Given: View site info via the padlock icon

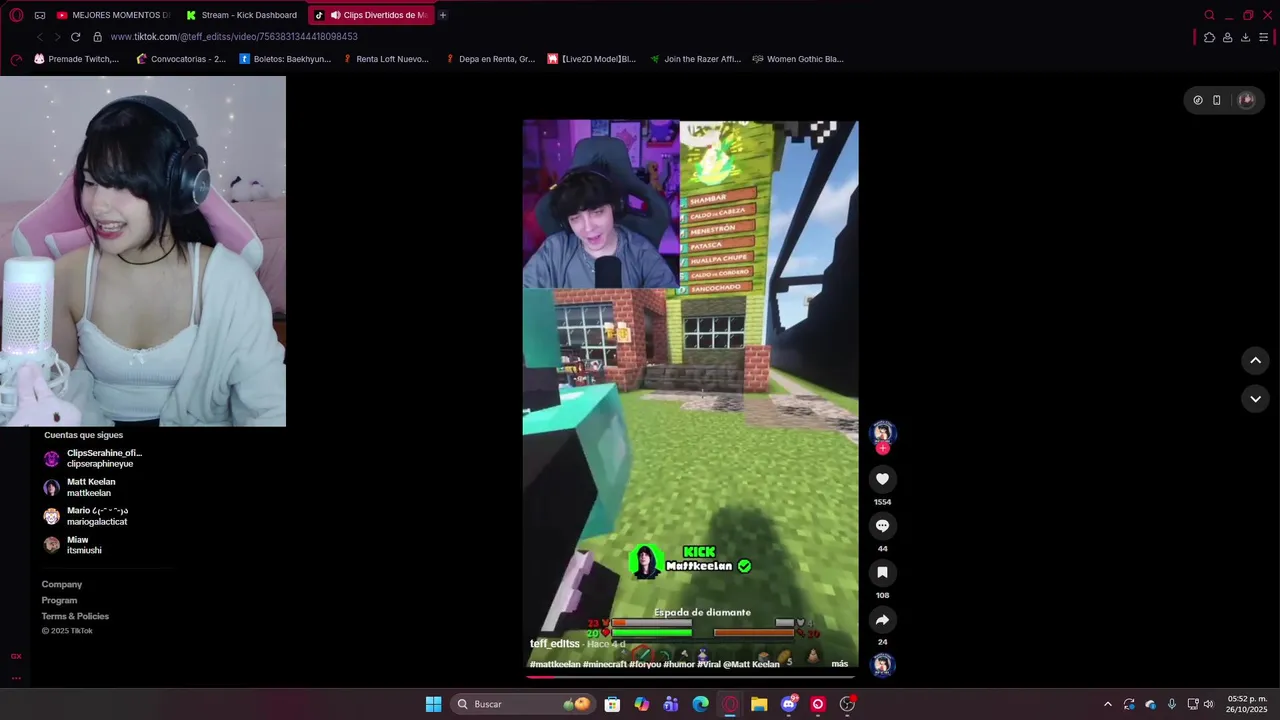Looking at the screenshot, I should [x=97, y=37].
